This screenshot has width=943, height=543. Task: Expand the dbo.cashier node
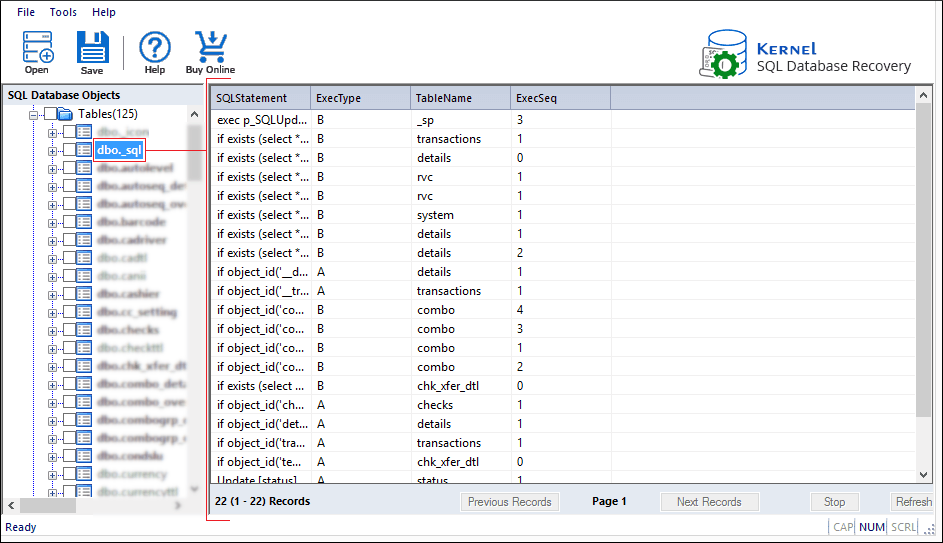coord(52,295)
